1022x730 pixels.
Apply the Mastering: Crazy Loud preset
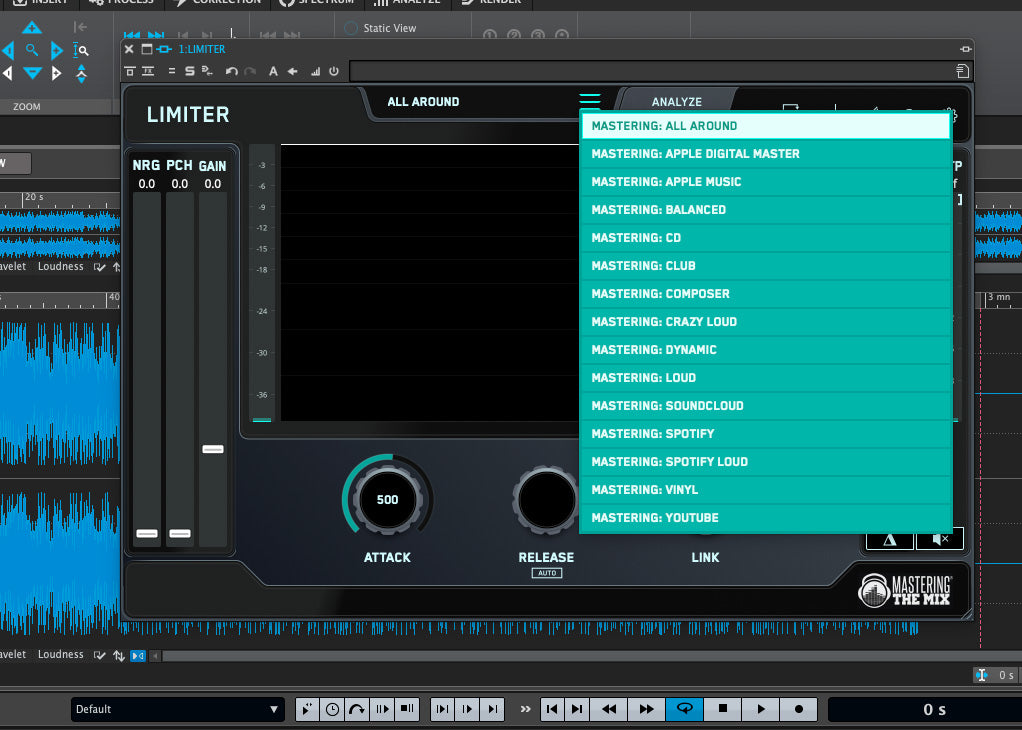(x=766, y=322)
